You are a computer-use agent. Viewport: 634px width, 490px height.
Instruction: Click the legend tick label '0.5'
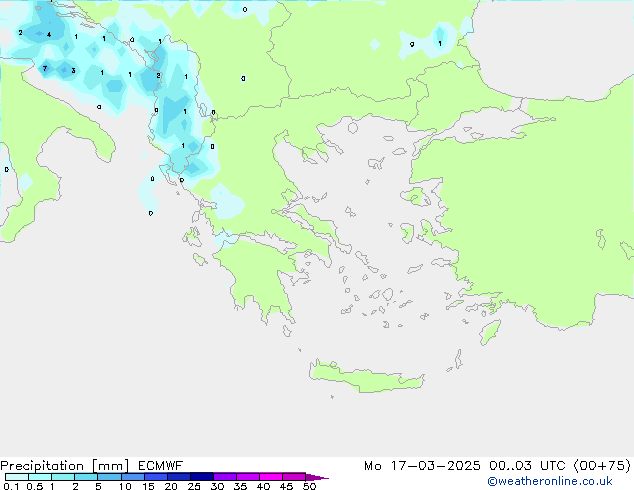pos(35,486)
